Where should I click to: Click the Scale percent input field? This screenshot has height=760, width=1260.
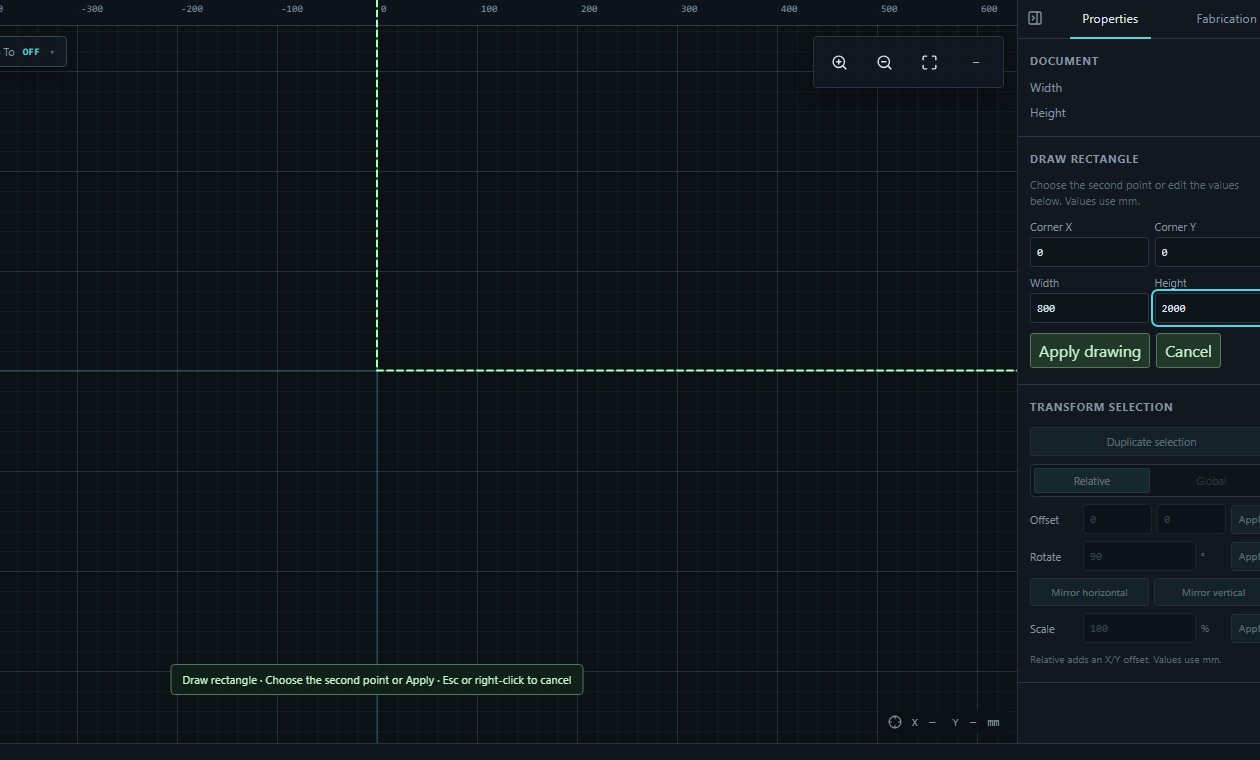click(1139, 628)
